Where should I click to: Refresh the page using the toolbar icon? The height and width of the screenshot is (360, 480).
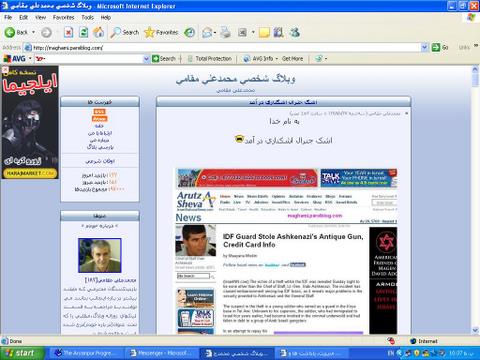click(x=83, y=32)
